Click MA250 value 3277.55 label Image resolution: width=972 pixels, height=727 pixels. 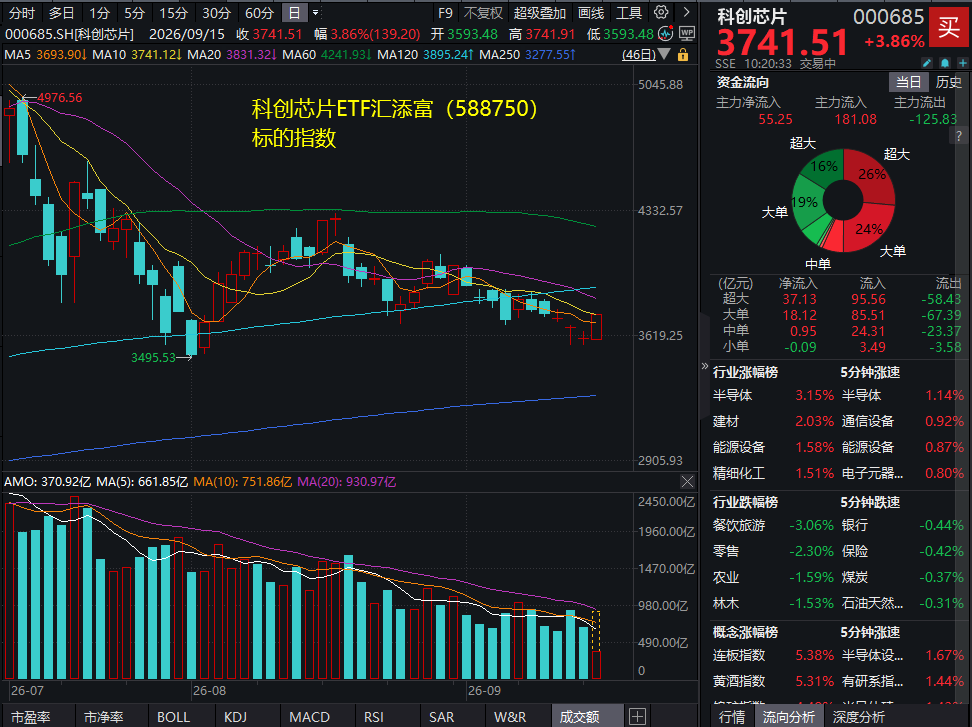click(550, 55)
